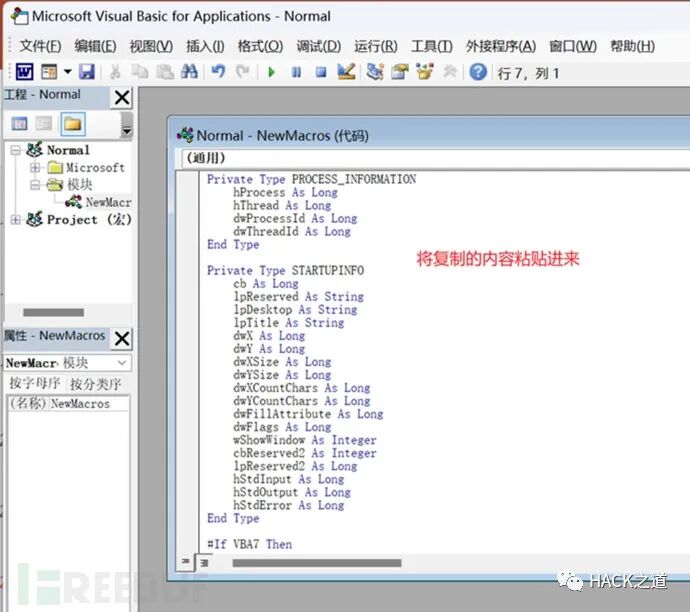Toggle Folders icon in project pane
Image resolution: width=690 pixels, height=612 pixels.
(73, 124)
